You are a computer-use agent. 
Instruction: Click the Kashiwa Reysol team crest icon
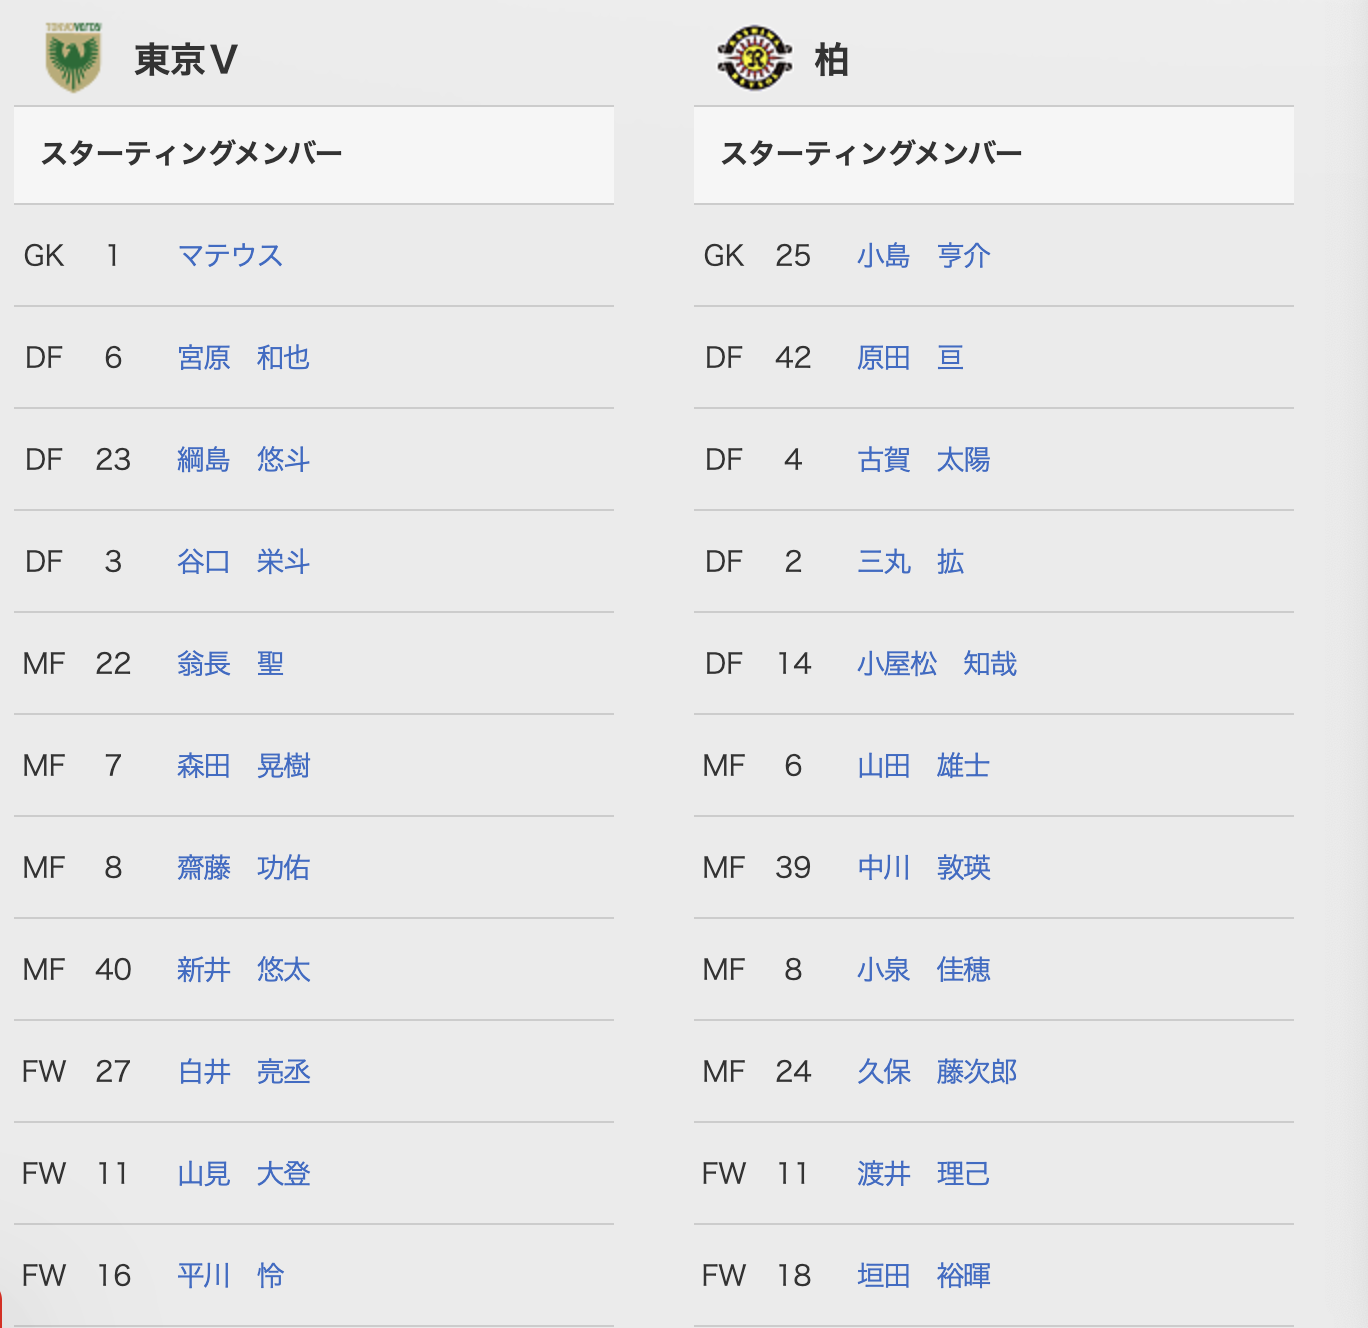[x=755, y=58]
